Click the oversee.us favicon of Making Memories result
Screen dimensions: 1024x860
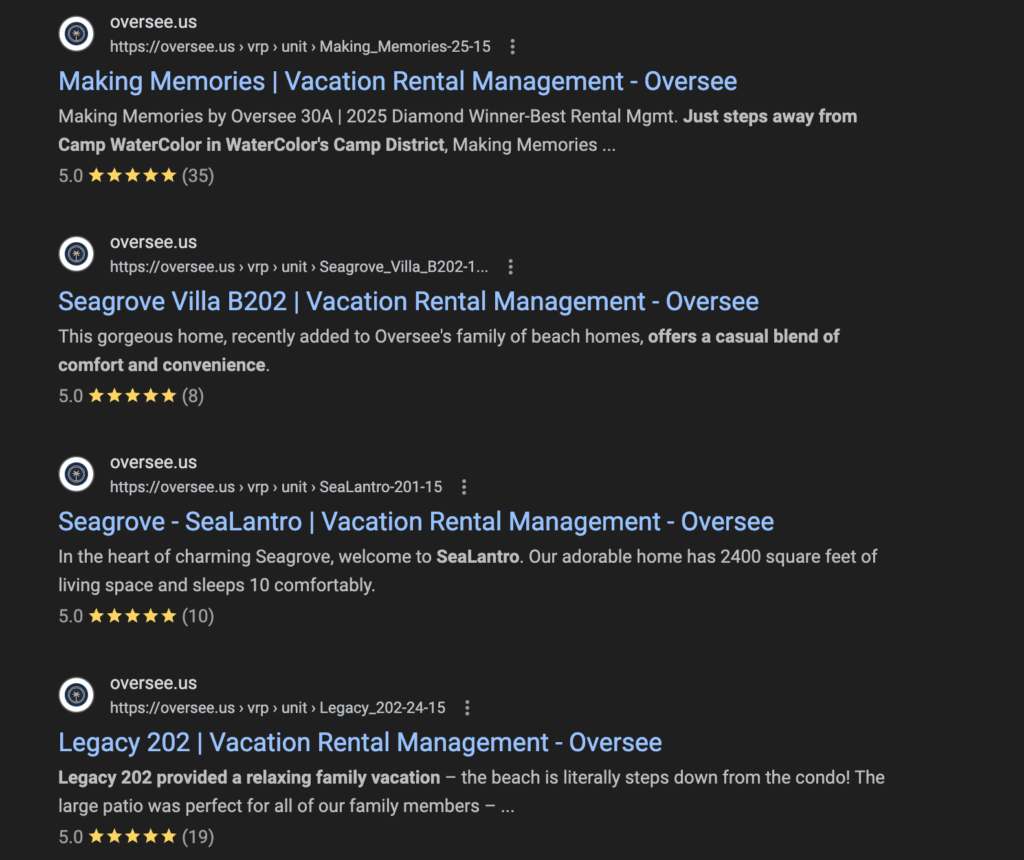click(76, 33)
